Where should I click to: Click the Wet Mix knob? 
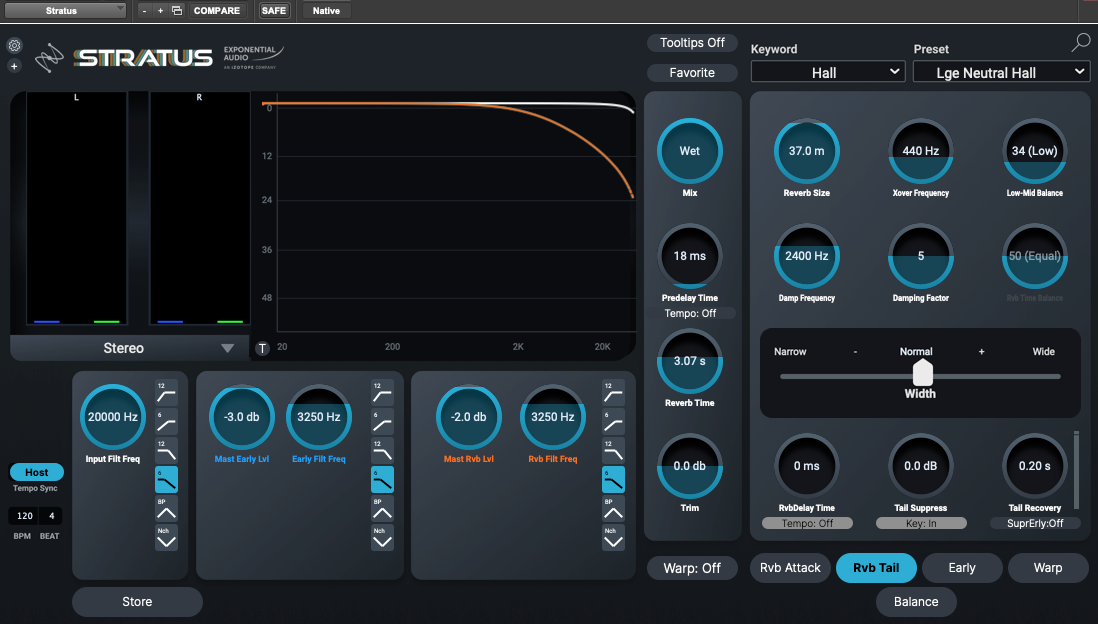[690, 151]
